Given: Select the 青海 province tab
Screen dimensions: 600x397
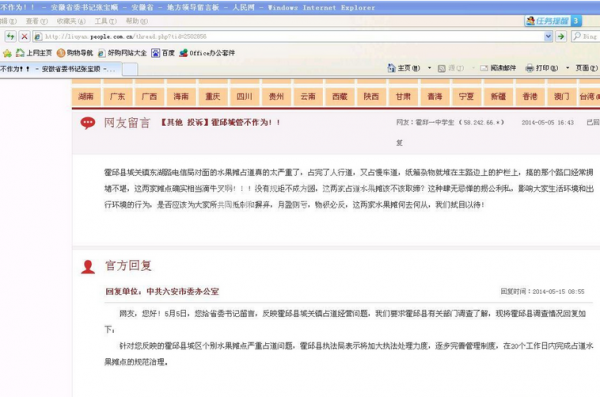Looking at the screenshot, I should tap(435, 96).
